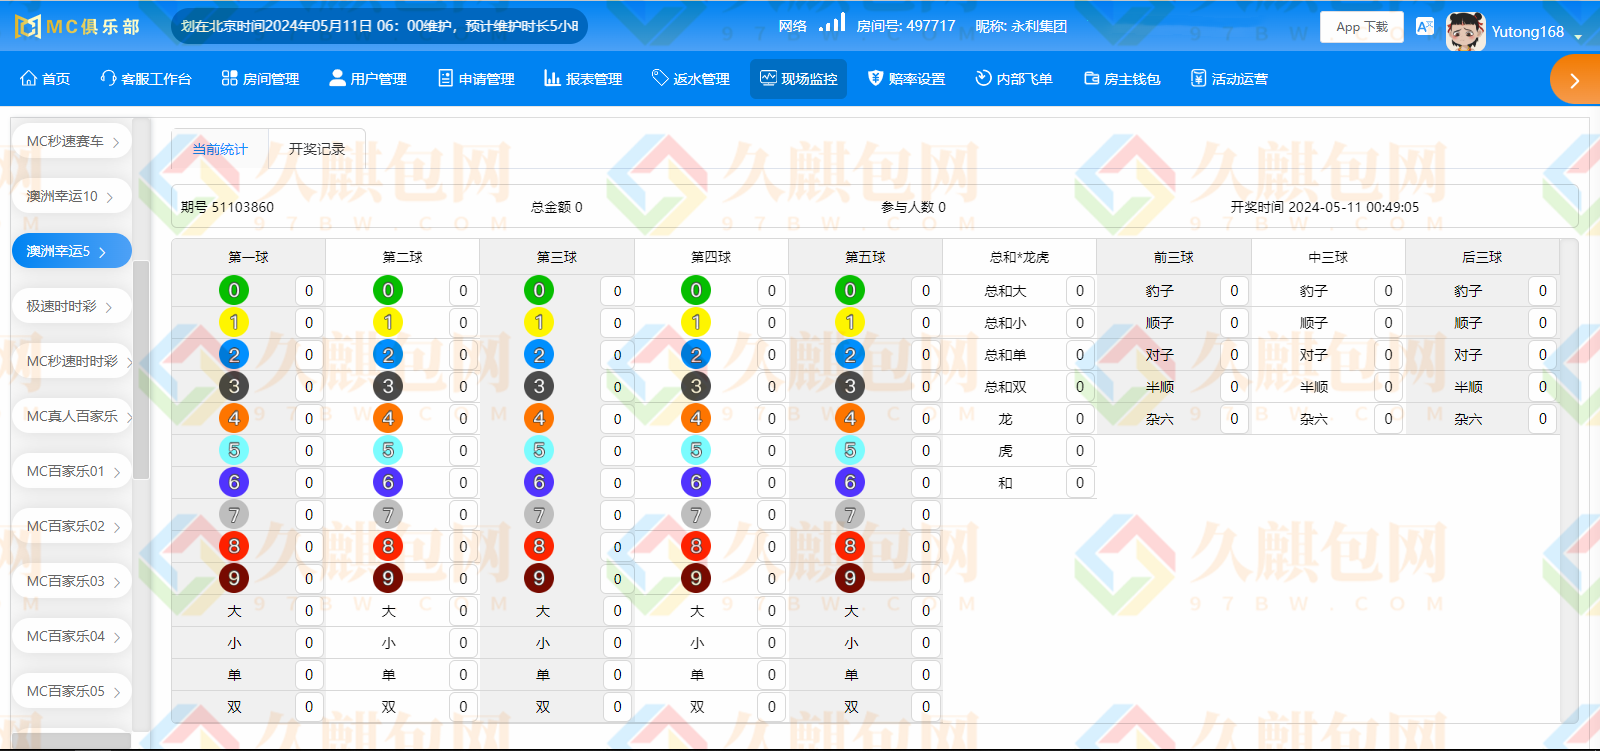Click green ball 0 in 第一球 column
The height and width of the screenshot is (751, 1600).
234,291
